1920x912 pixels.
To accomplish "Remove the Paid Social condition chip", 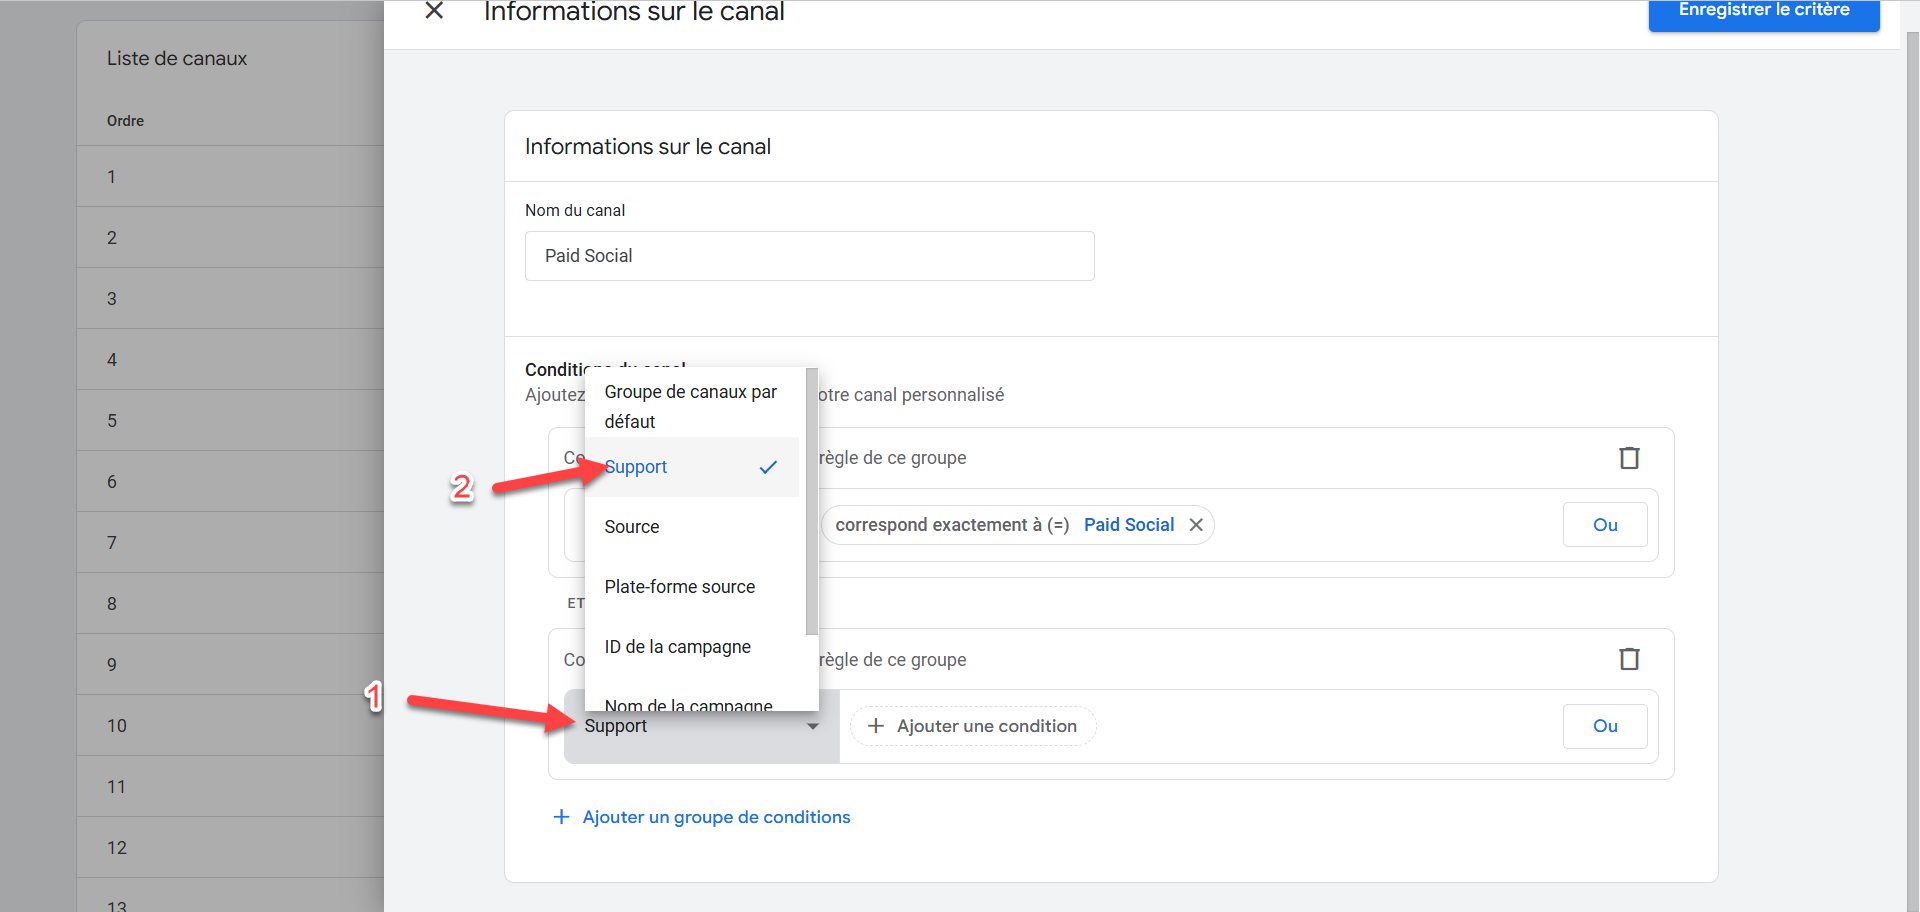I will pos(1196,525).
